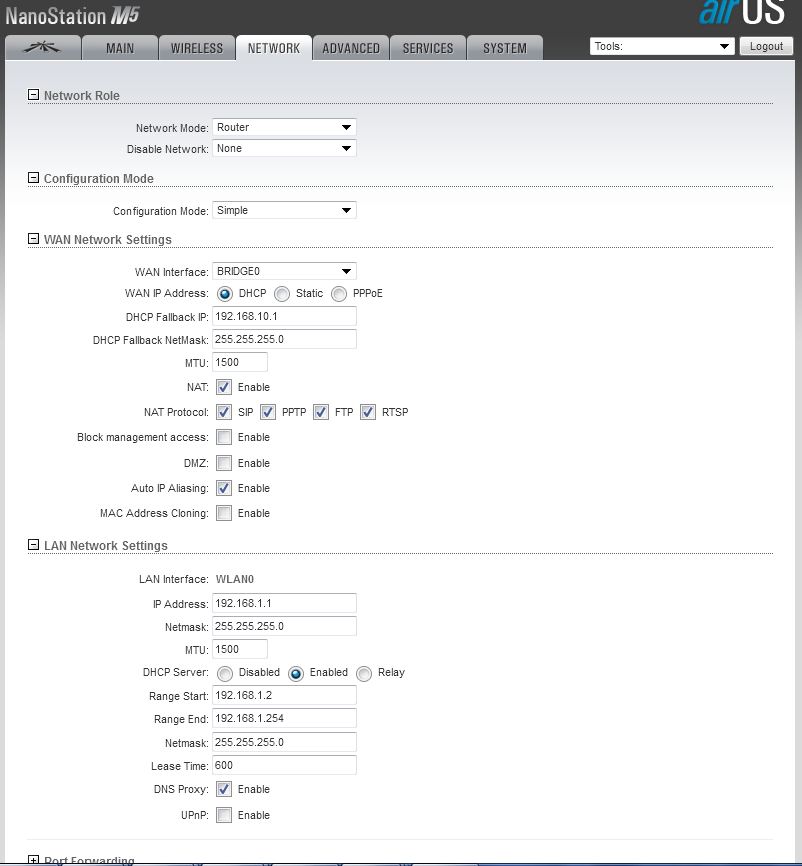Toggle the PPTP NAT protocol checkbox

coord(268,412)
